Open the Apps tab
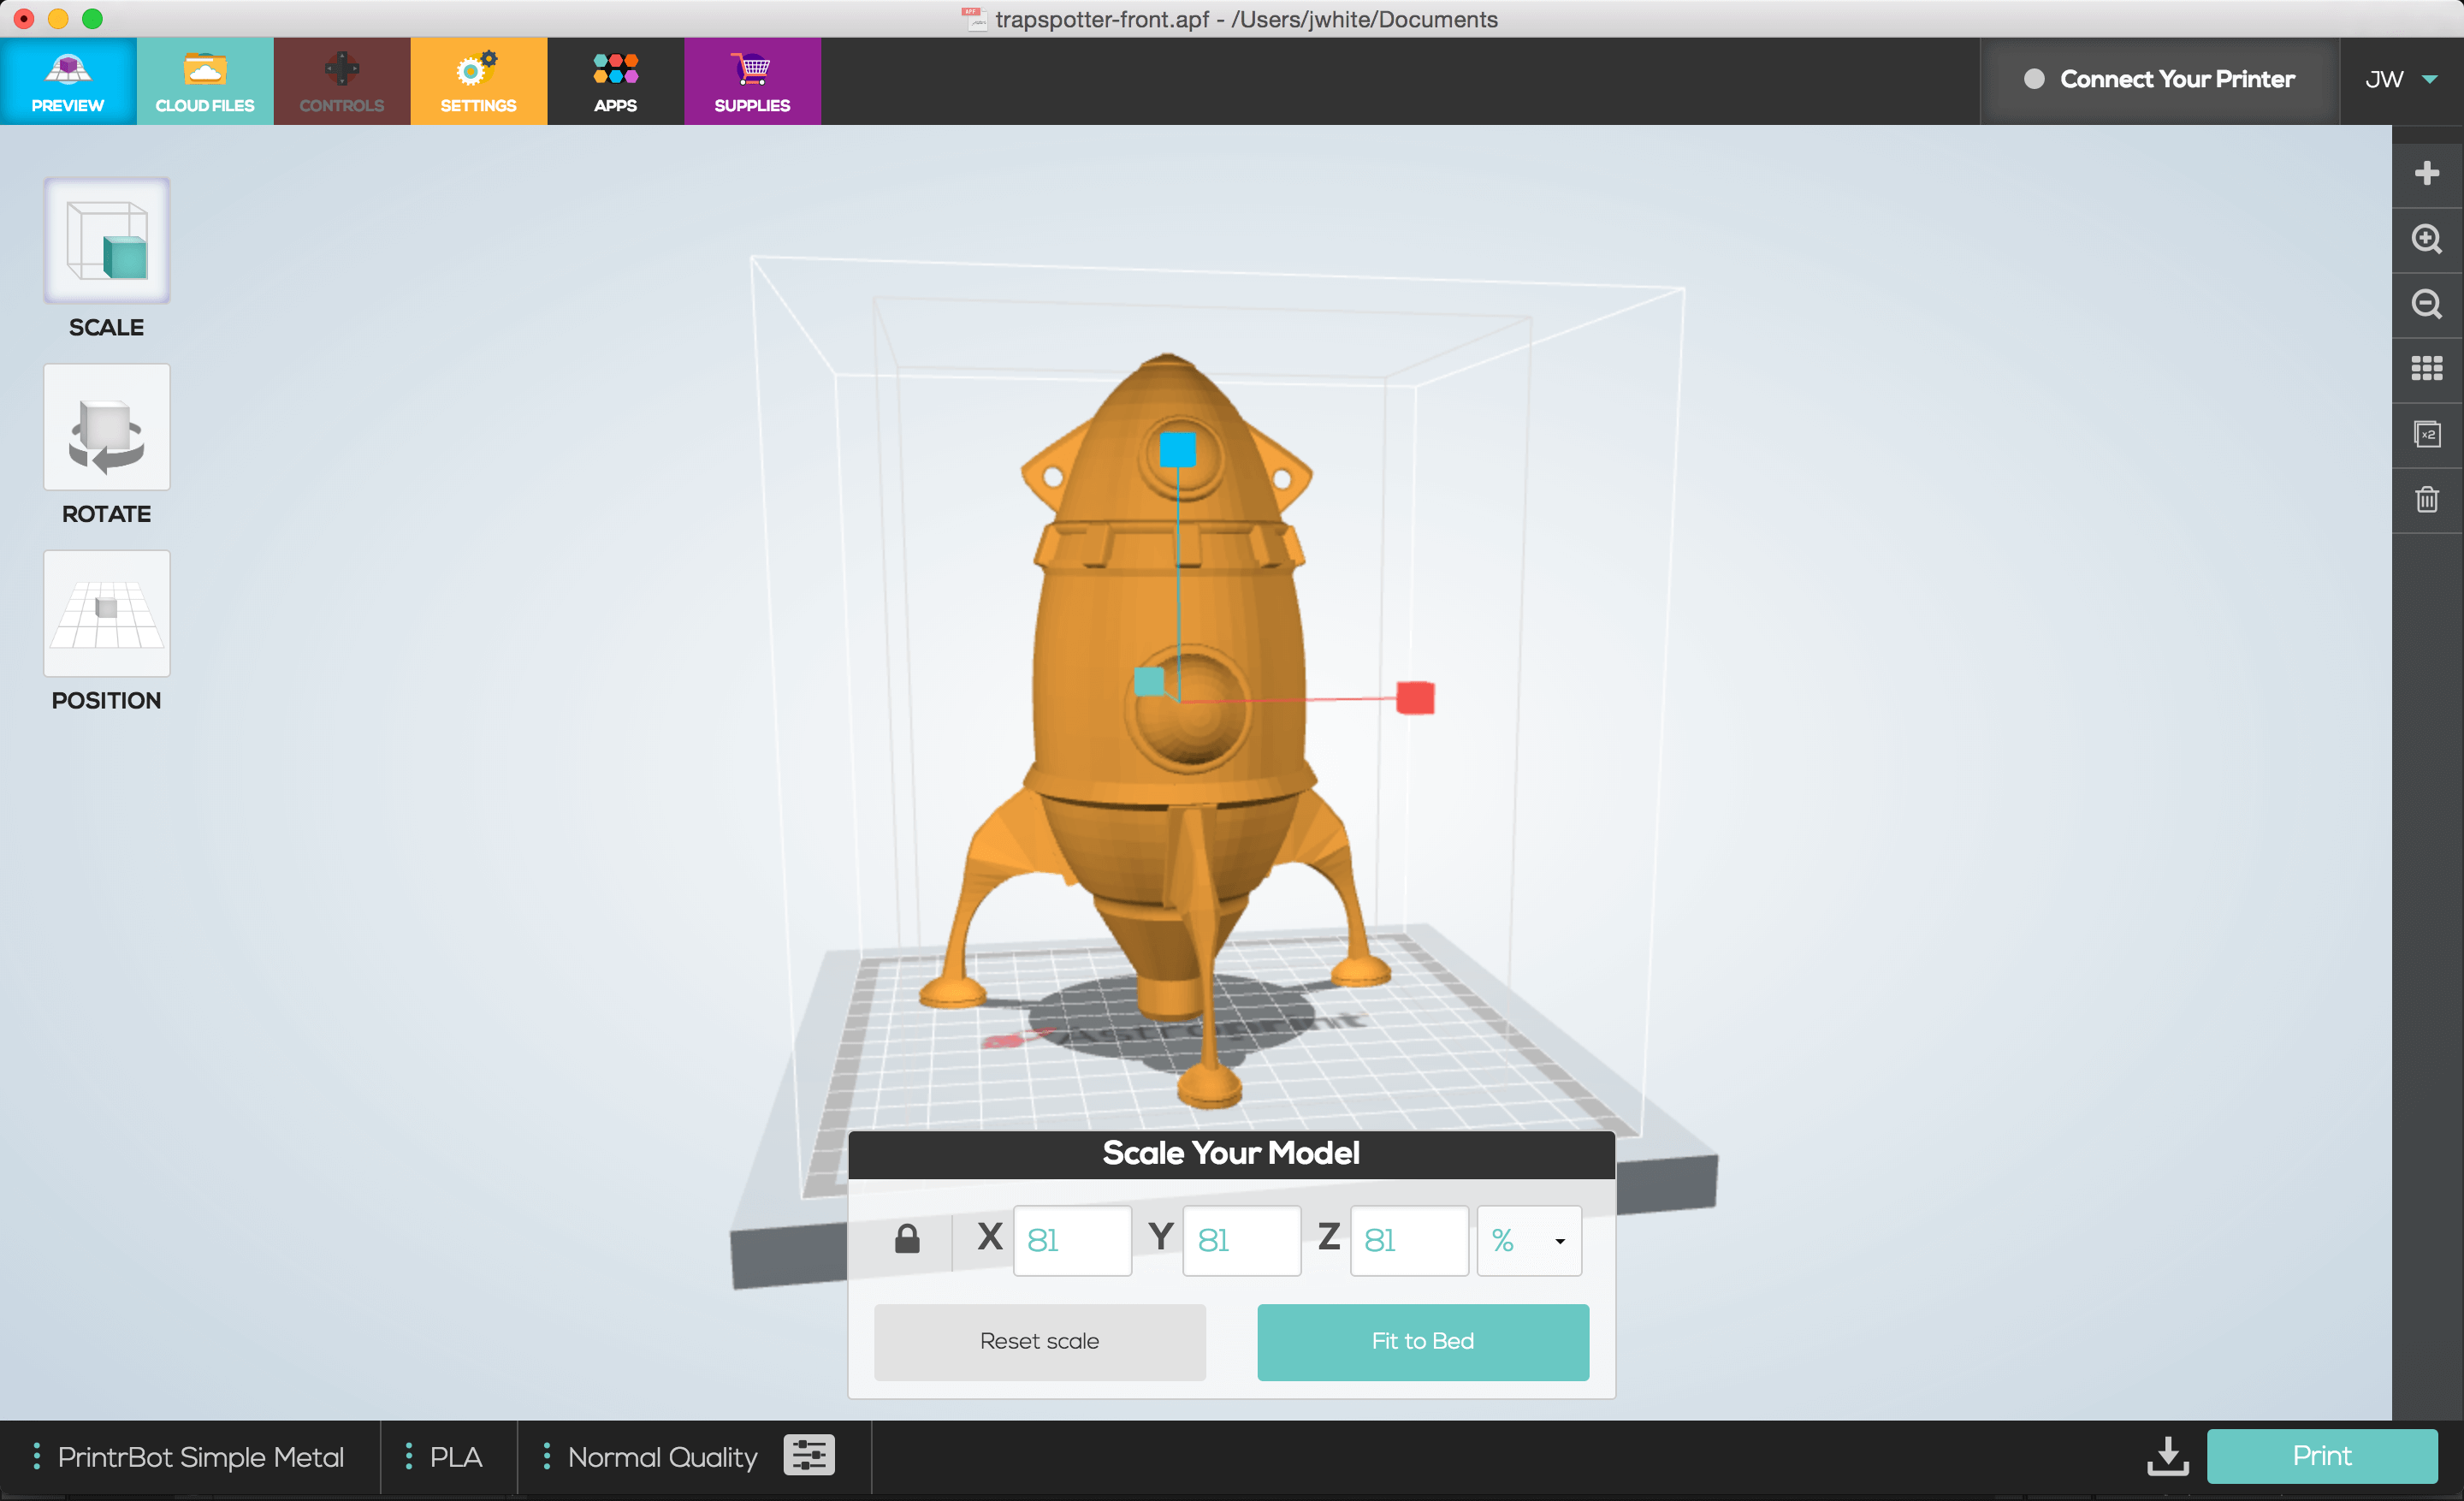The width and height of the screenshot is (2464, 1501). [616, 81]
